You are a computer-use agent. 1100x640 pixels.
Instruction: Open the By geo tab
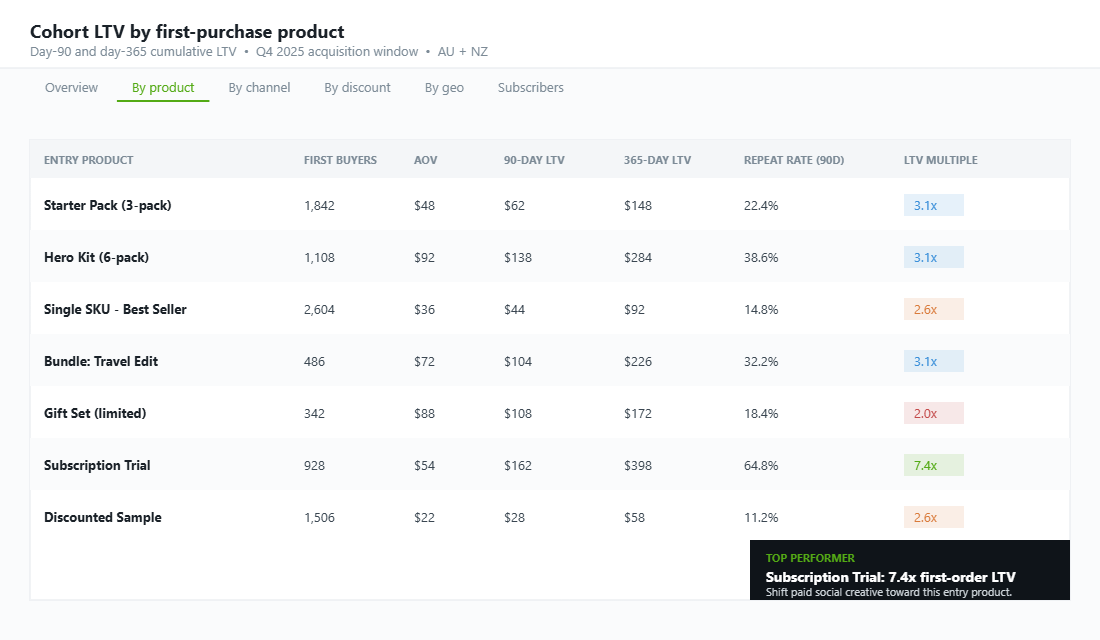coord(444,88)
